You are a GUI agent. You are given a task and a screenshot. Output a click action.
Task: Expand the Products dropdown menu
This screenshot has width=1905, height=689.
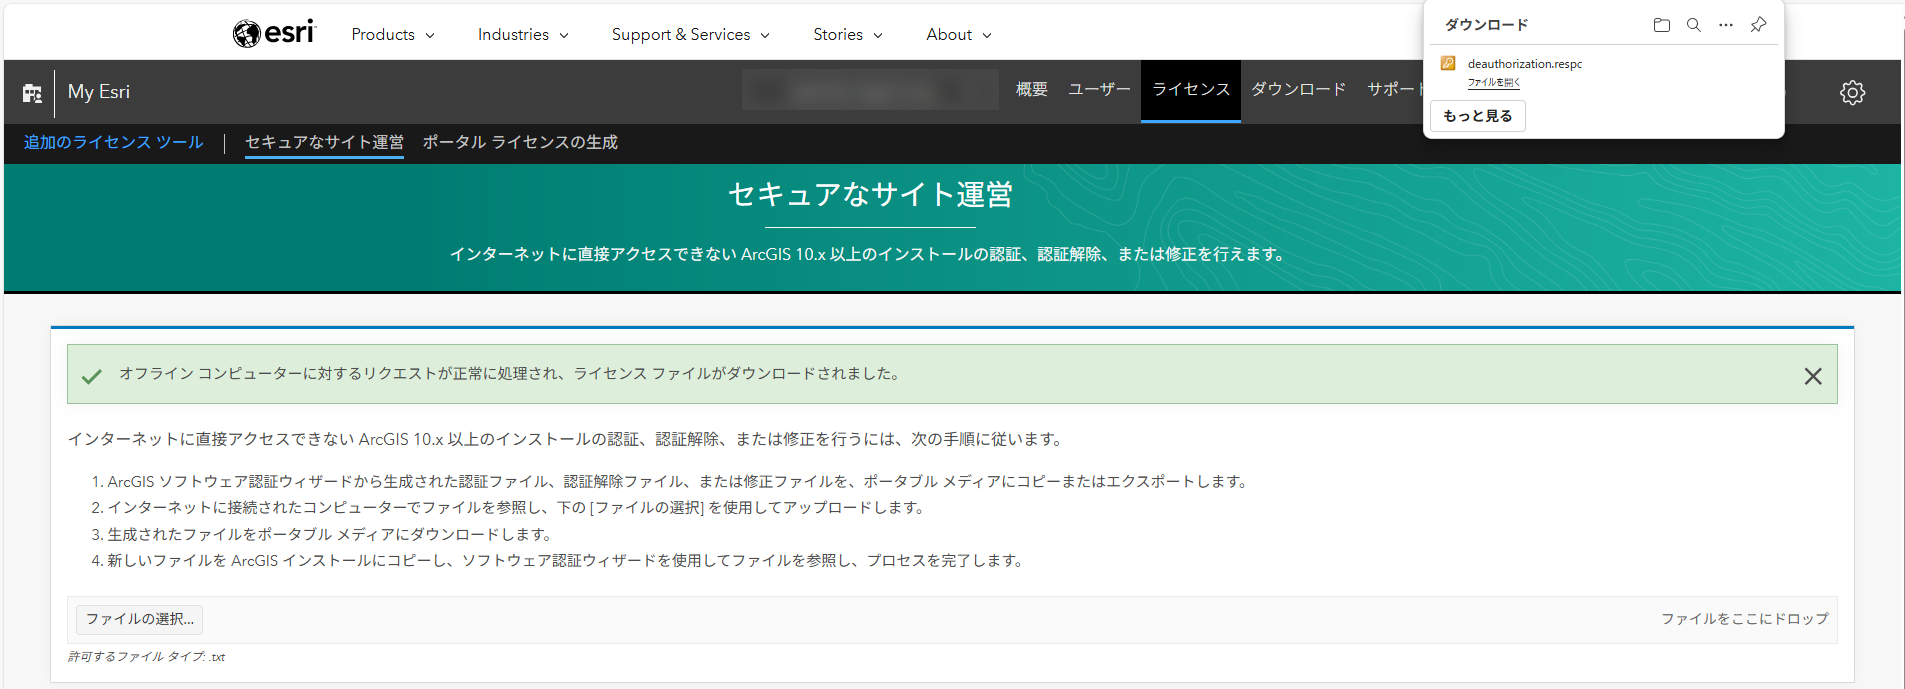(392, 35)
